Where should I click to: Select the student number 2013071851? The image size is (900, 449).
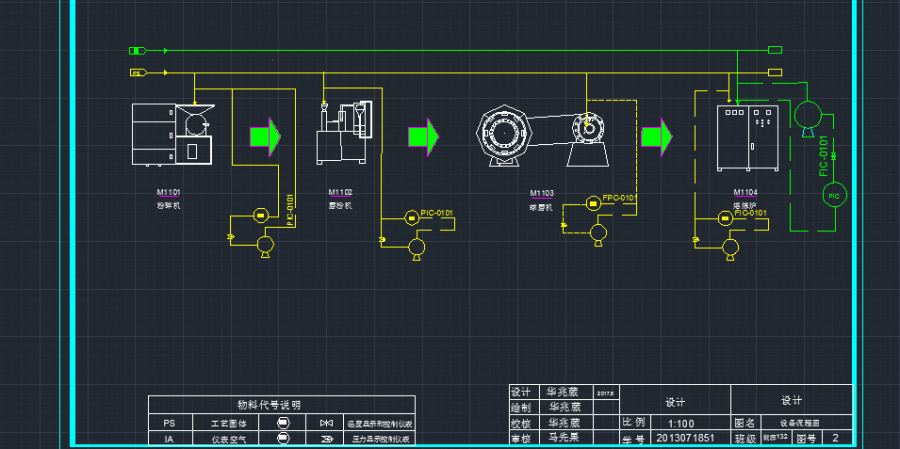tap(685, 438)
